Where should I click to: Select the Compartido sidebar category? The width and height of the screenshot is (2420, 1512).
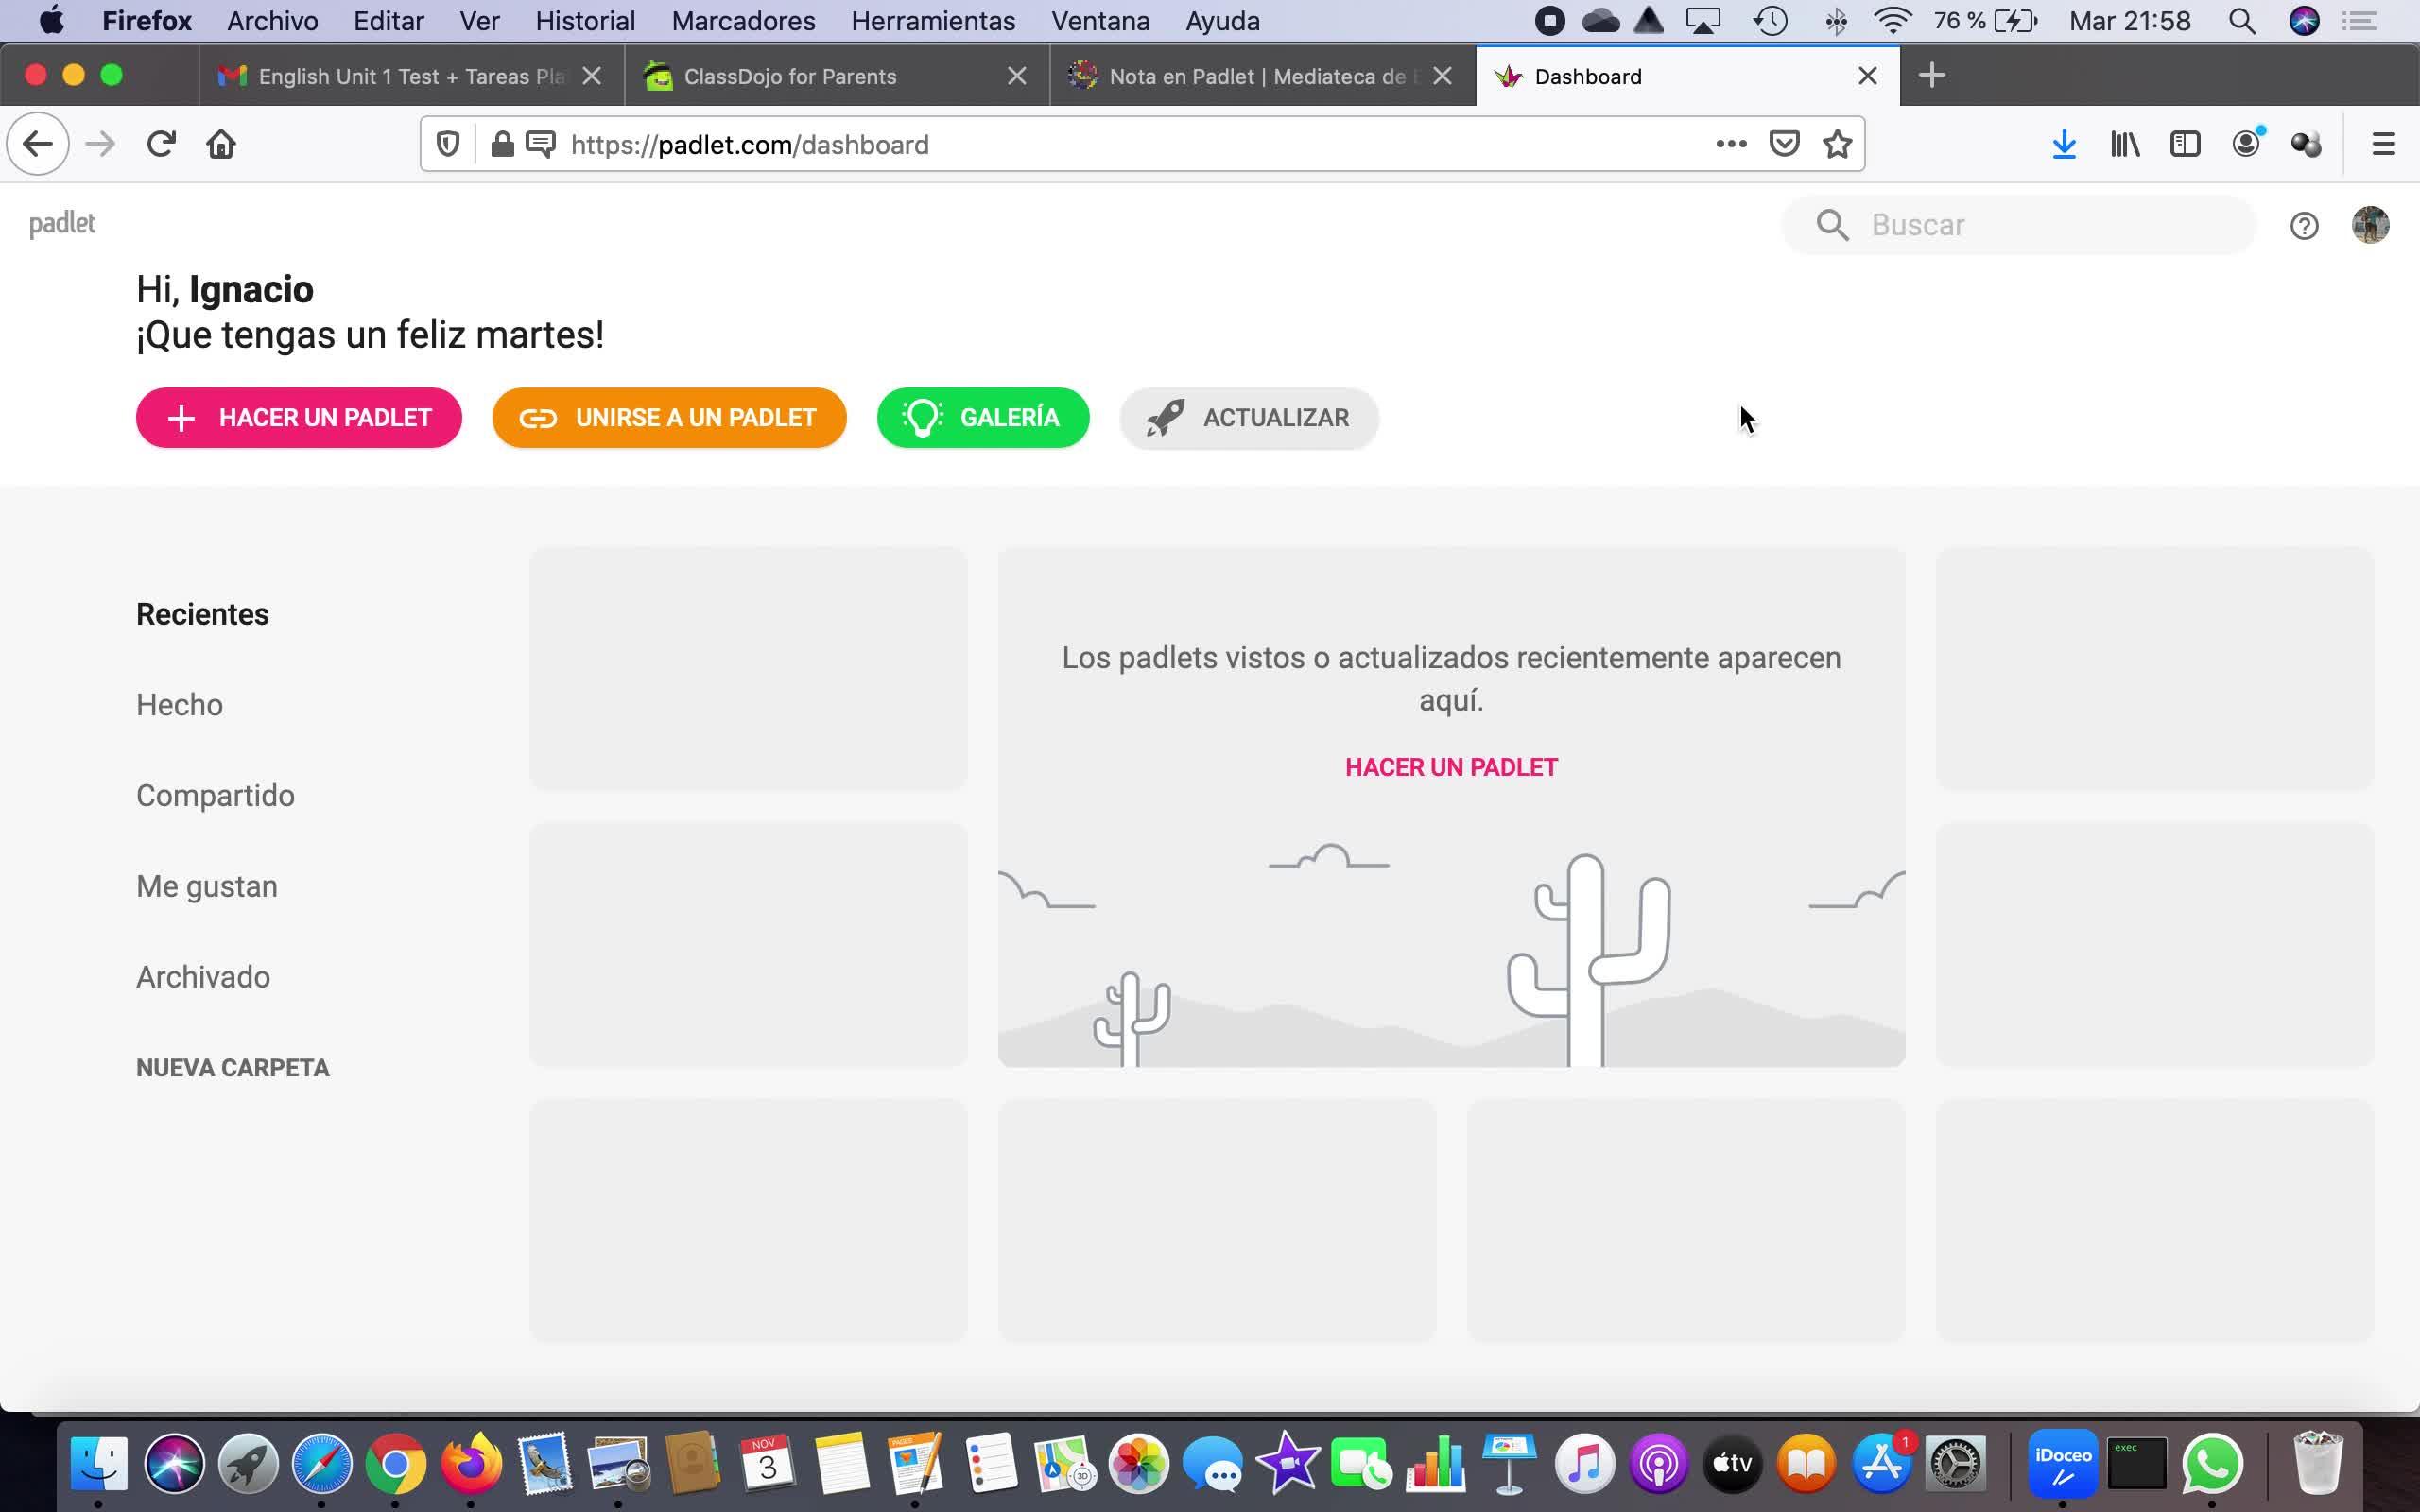tap(215, 796)
